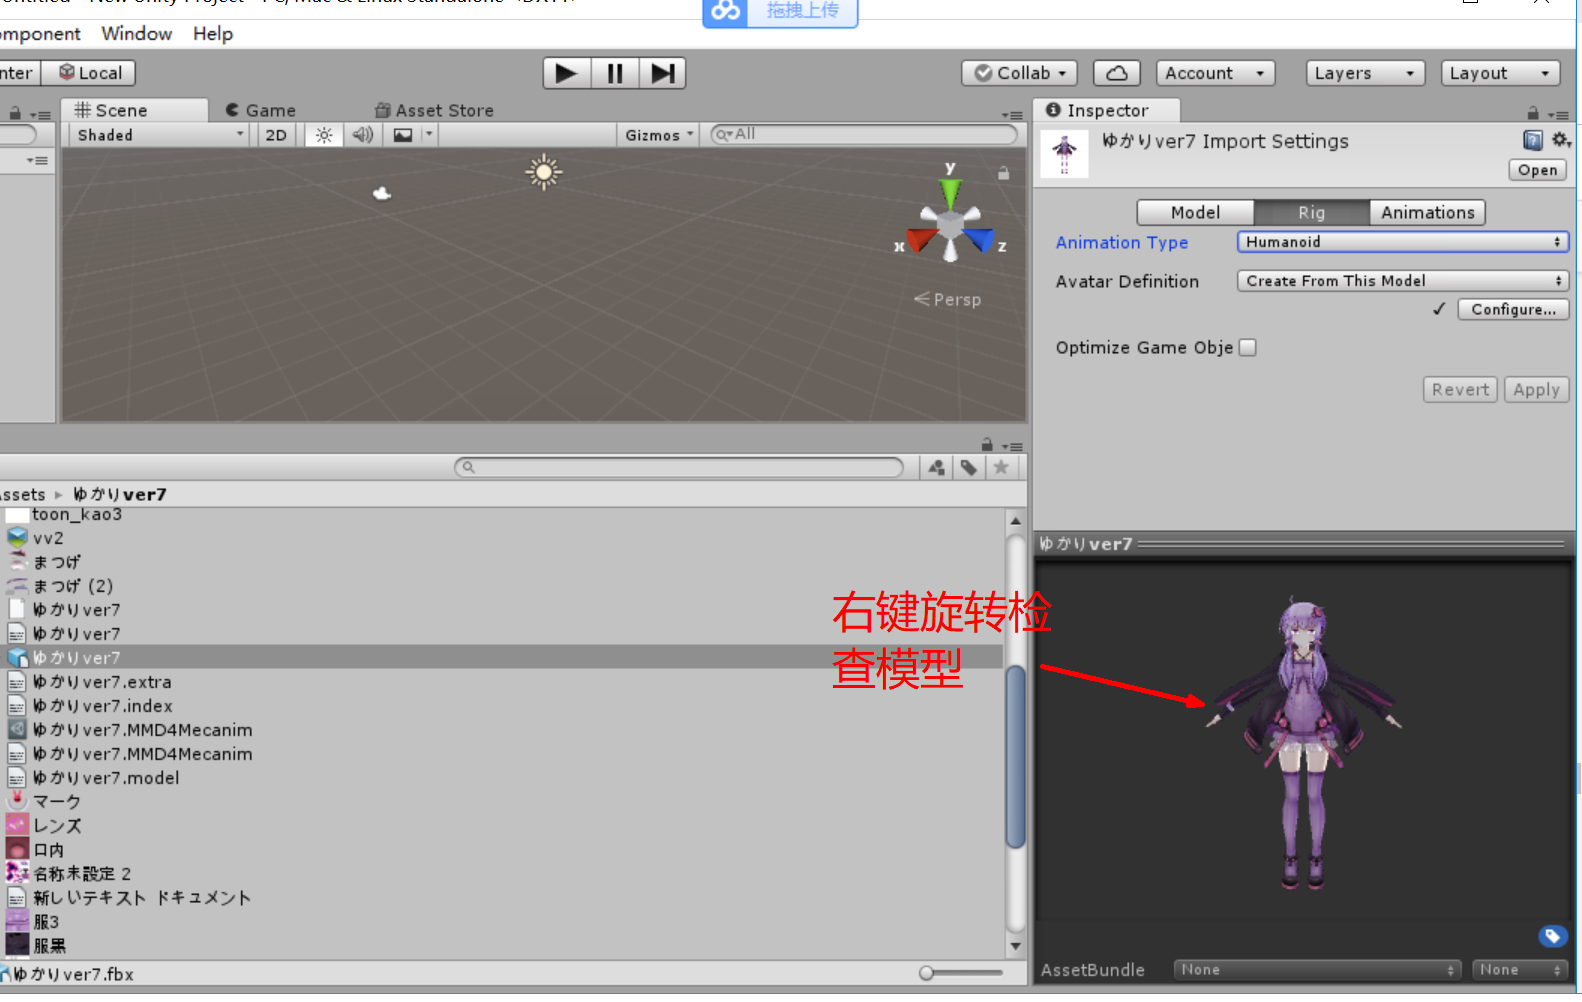Screen dimensions: 1582x1002
Task: Open the Avatar Definition dropdown
Action: tap(1403, 281)
